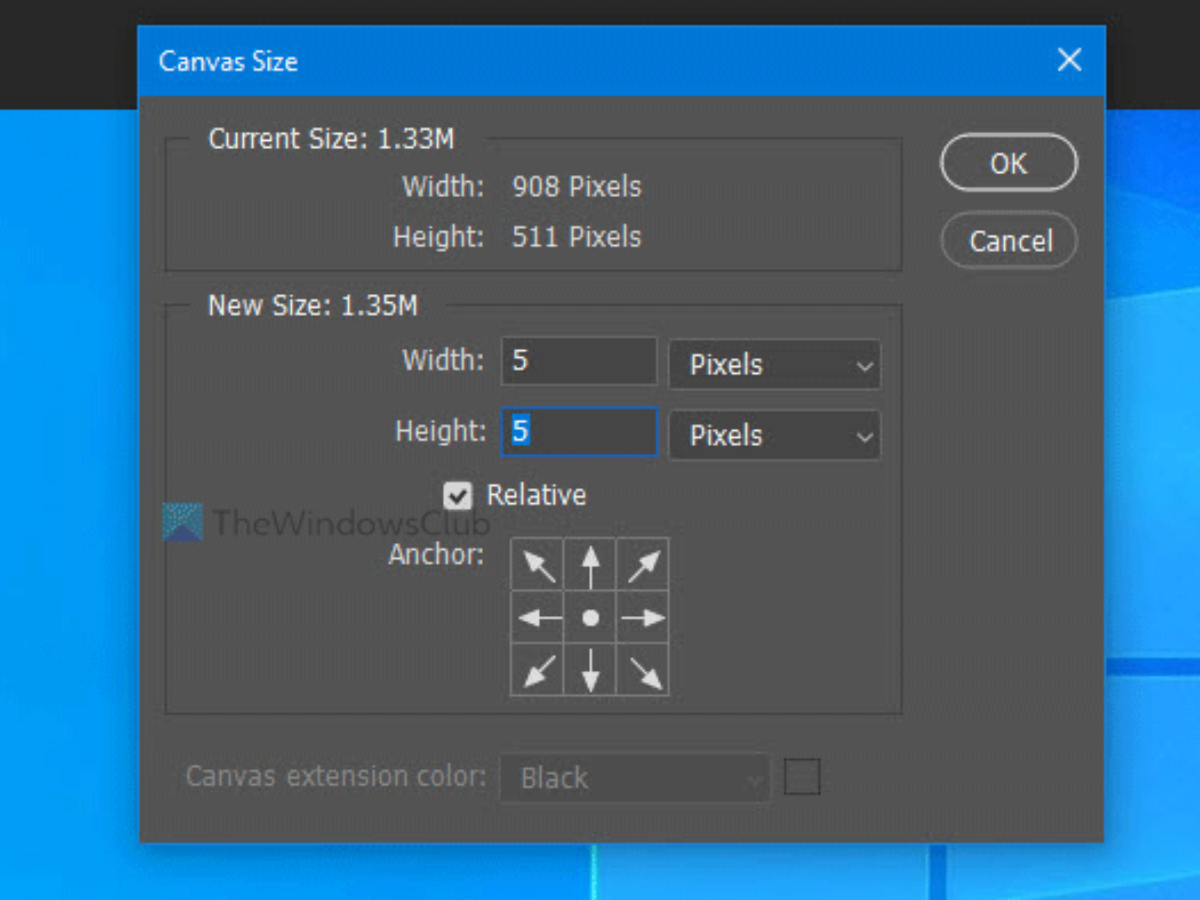Click the Cancel button
1200x900 pixels.
1008,241
